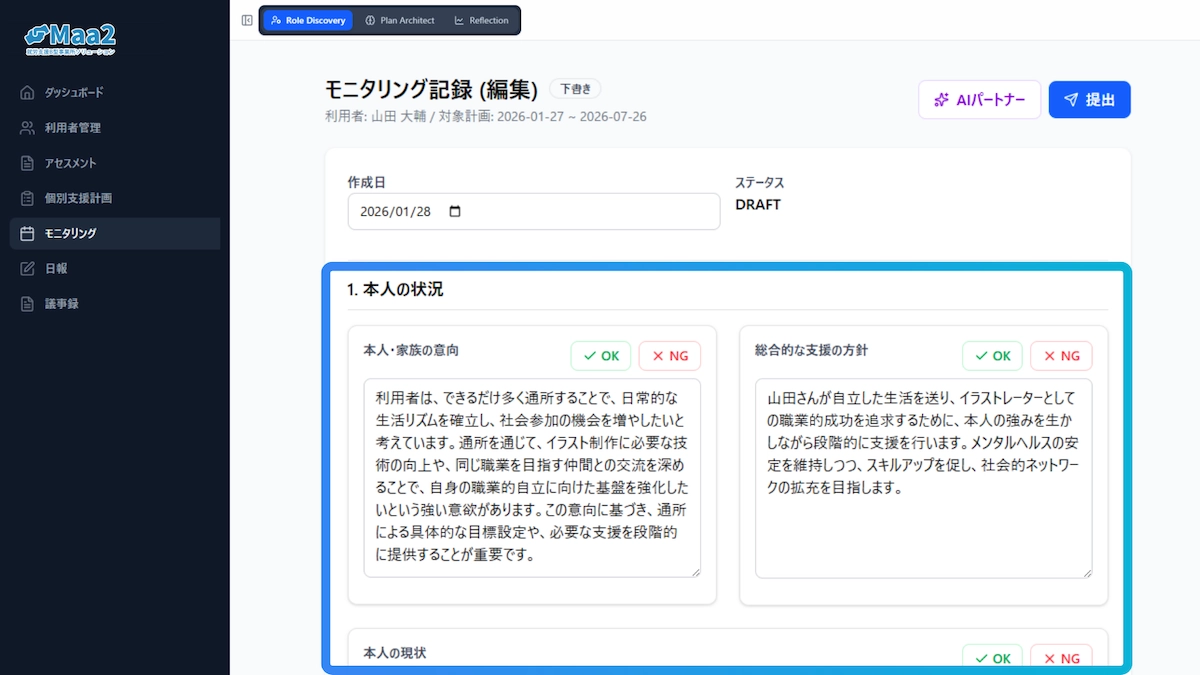The width and height of the screenshot is (1200, 675).
Task: Mark 総合的な支援の方針 as NG
Action: (1061, 356)
